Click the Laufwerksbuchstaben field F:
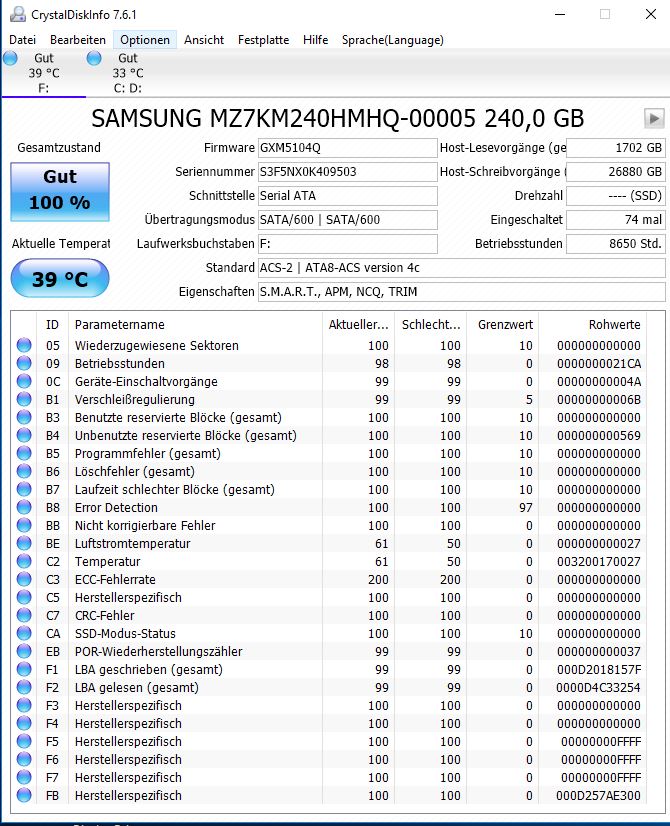This screenshot has height=826, width=670. click(348, 244)
